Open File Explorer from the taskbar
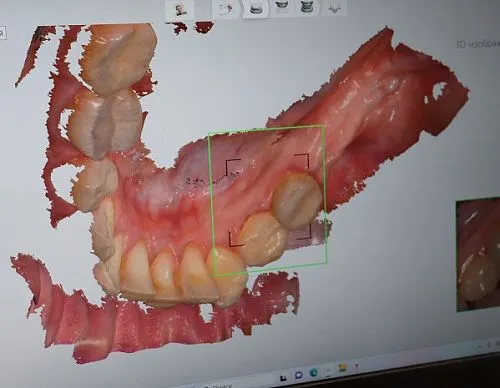500x388 pixels. tap(342, 368)
